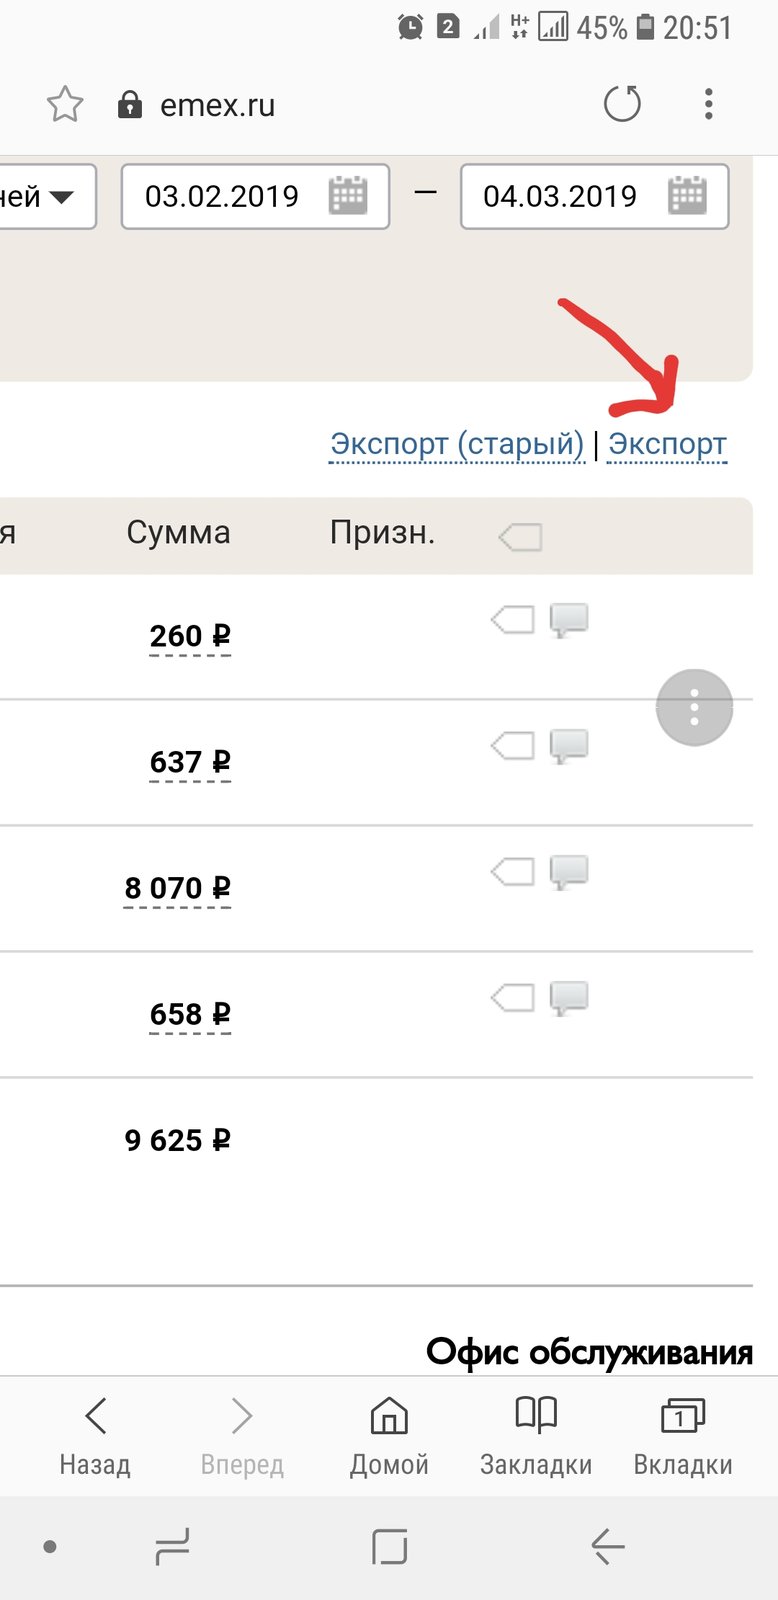Image resolution: width=778 pixels, height=1600 pixels.
Task: Open the 8 070 ₽ sum details
Action: 178,888
